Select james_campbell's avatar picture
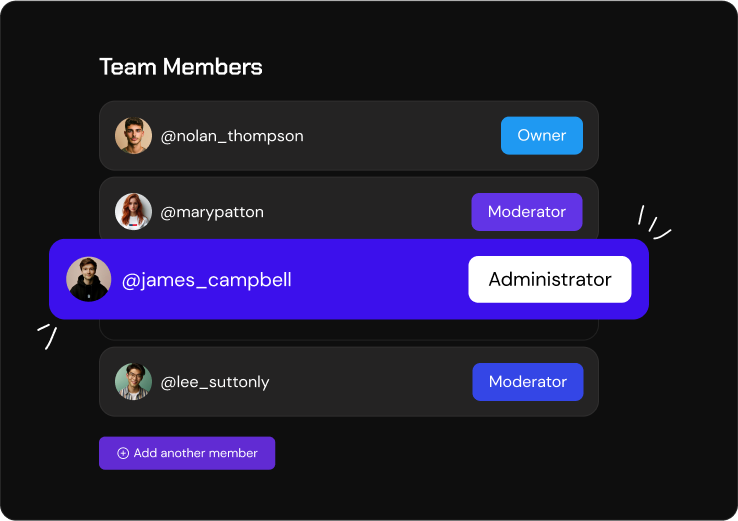The image size is (738, 521). coord(89,280)
